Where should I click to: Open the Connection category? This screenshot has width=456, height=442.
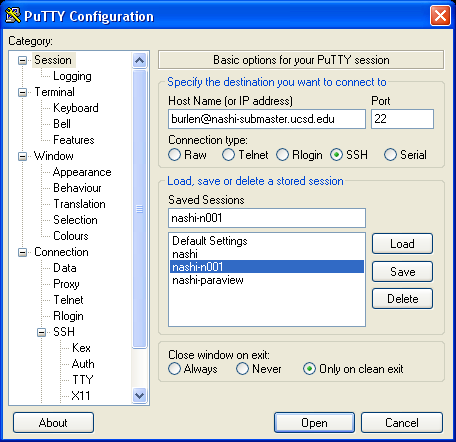point(61,252)
